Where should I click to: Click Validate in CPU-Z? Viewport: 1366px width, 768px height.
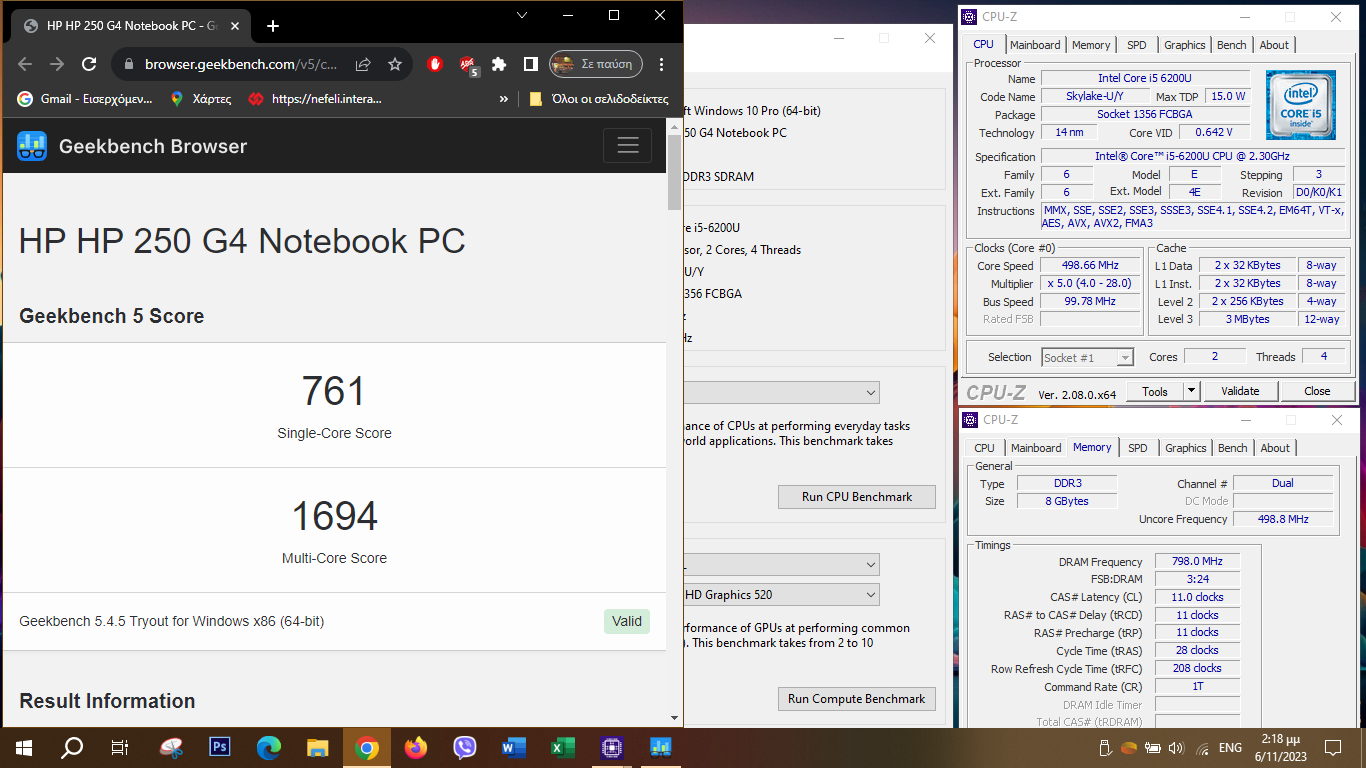[1240, 391]
